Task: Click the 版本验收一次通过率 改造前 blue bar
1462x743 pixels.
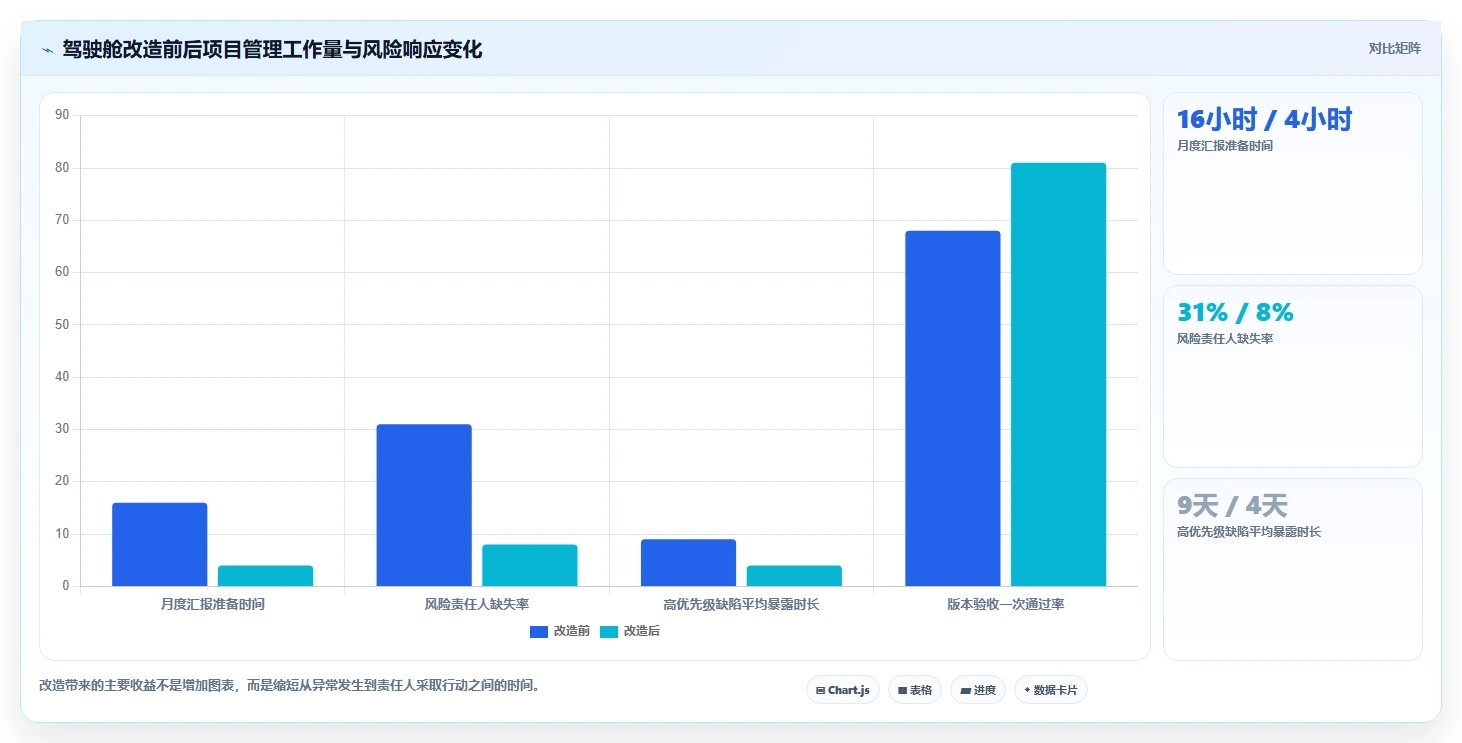Action: pos(953,408)
